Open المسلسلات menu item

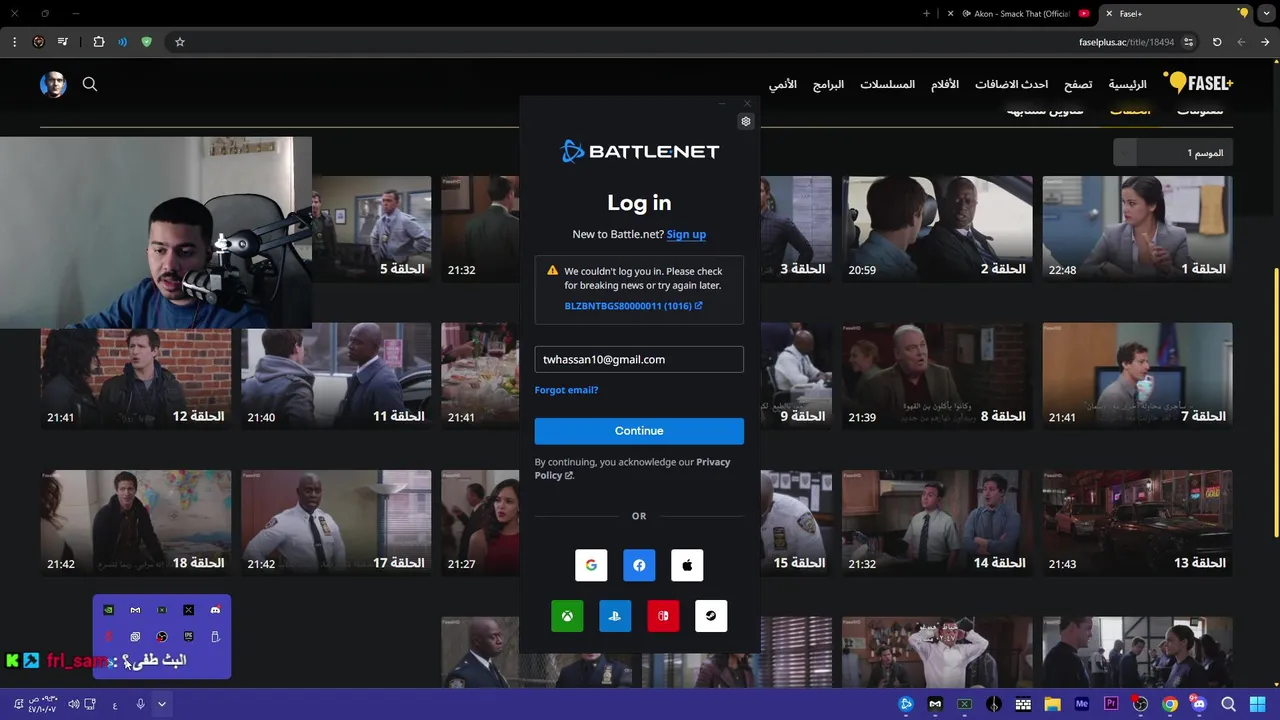(x=888, y=84)
